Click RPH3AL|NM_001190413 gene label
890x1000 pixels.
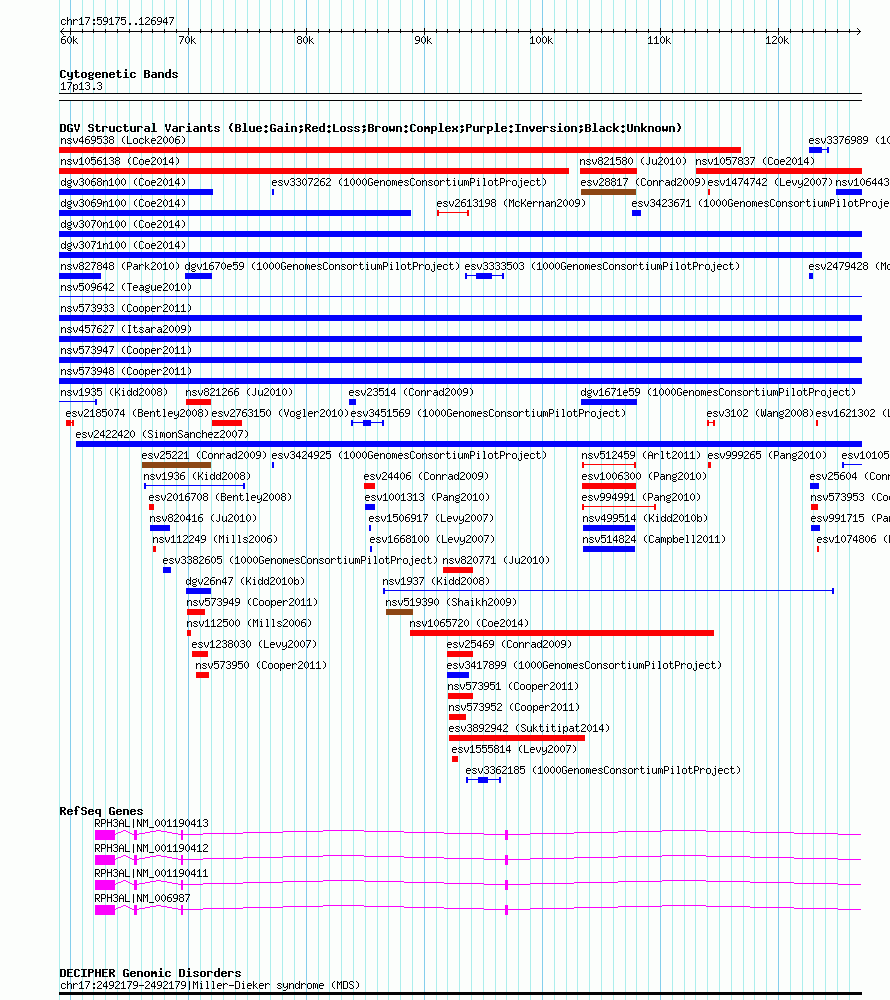(151, 825)
